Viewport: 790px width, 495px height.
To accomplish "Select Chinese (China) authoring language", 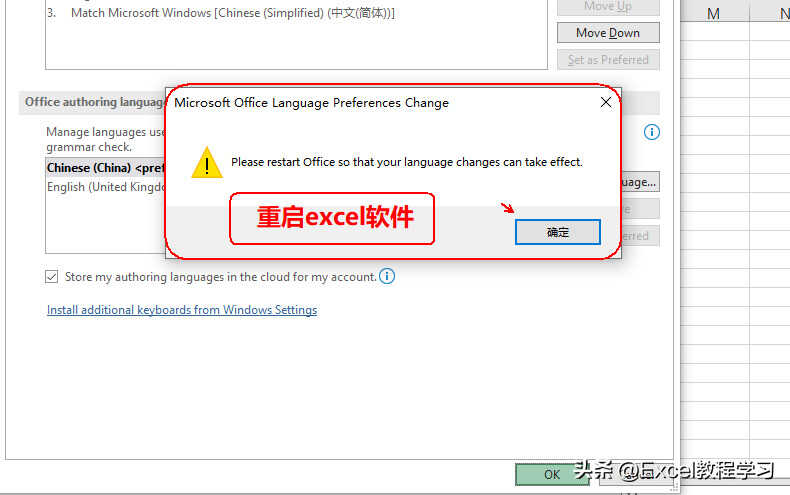I will (106, 168).
